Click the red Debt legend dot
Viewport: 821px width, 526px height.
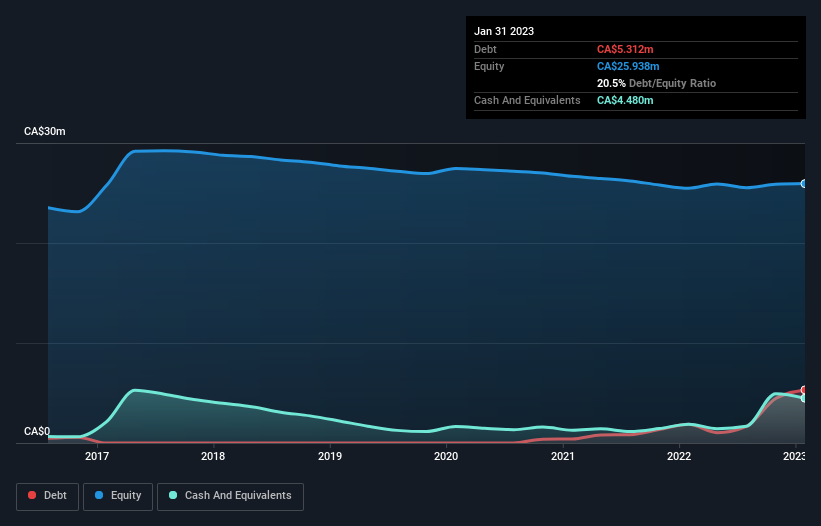coord(32,495)
